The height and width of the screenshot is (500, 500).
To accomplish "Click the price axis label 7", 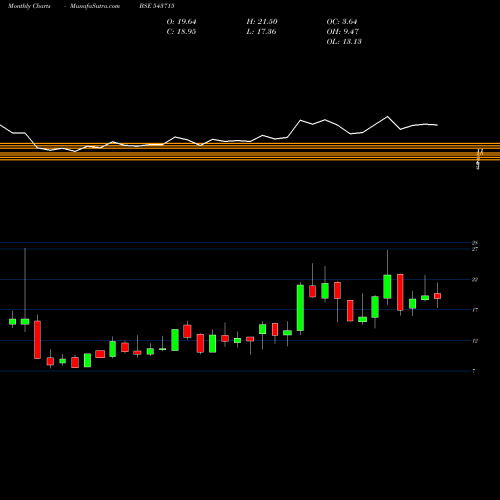I will pyautogui.click(x=474, y=371).
